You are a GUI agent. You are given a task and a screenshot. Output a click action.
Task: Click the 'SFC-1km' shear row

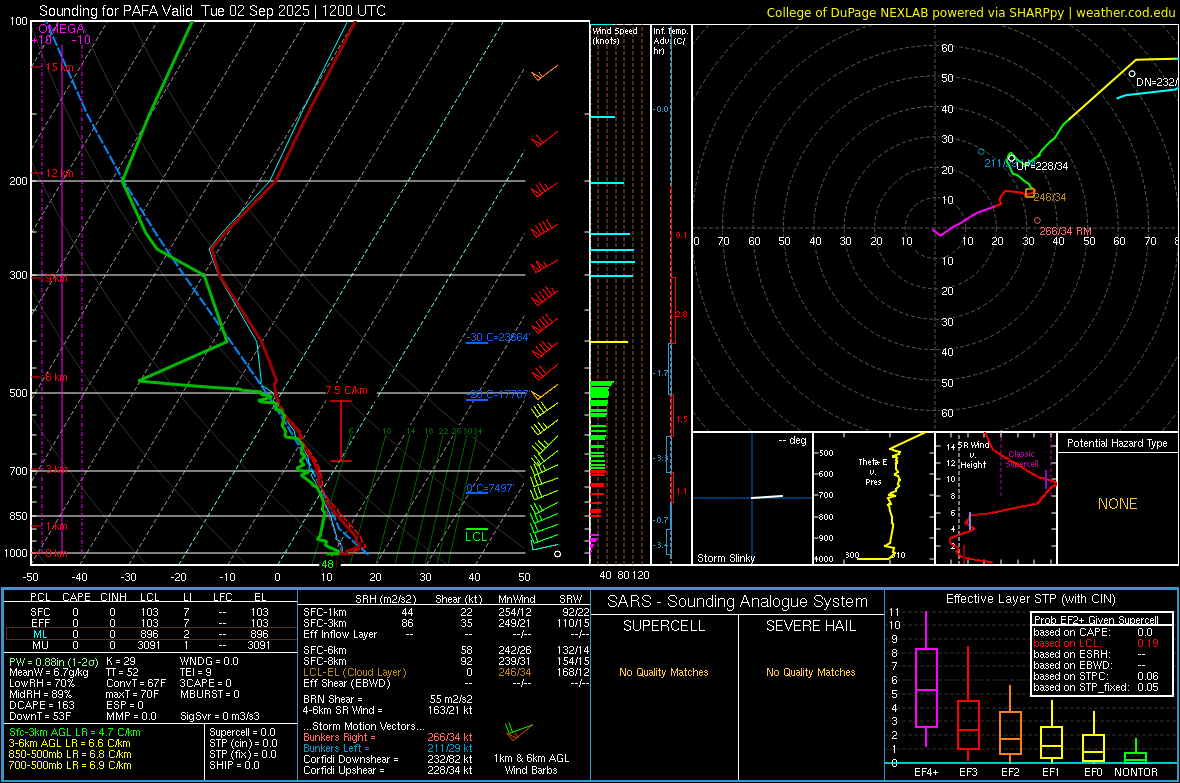pos(446,612)
